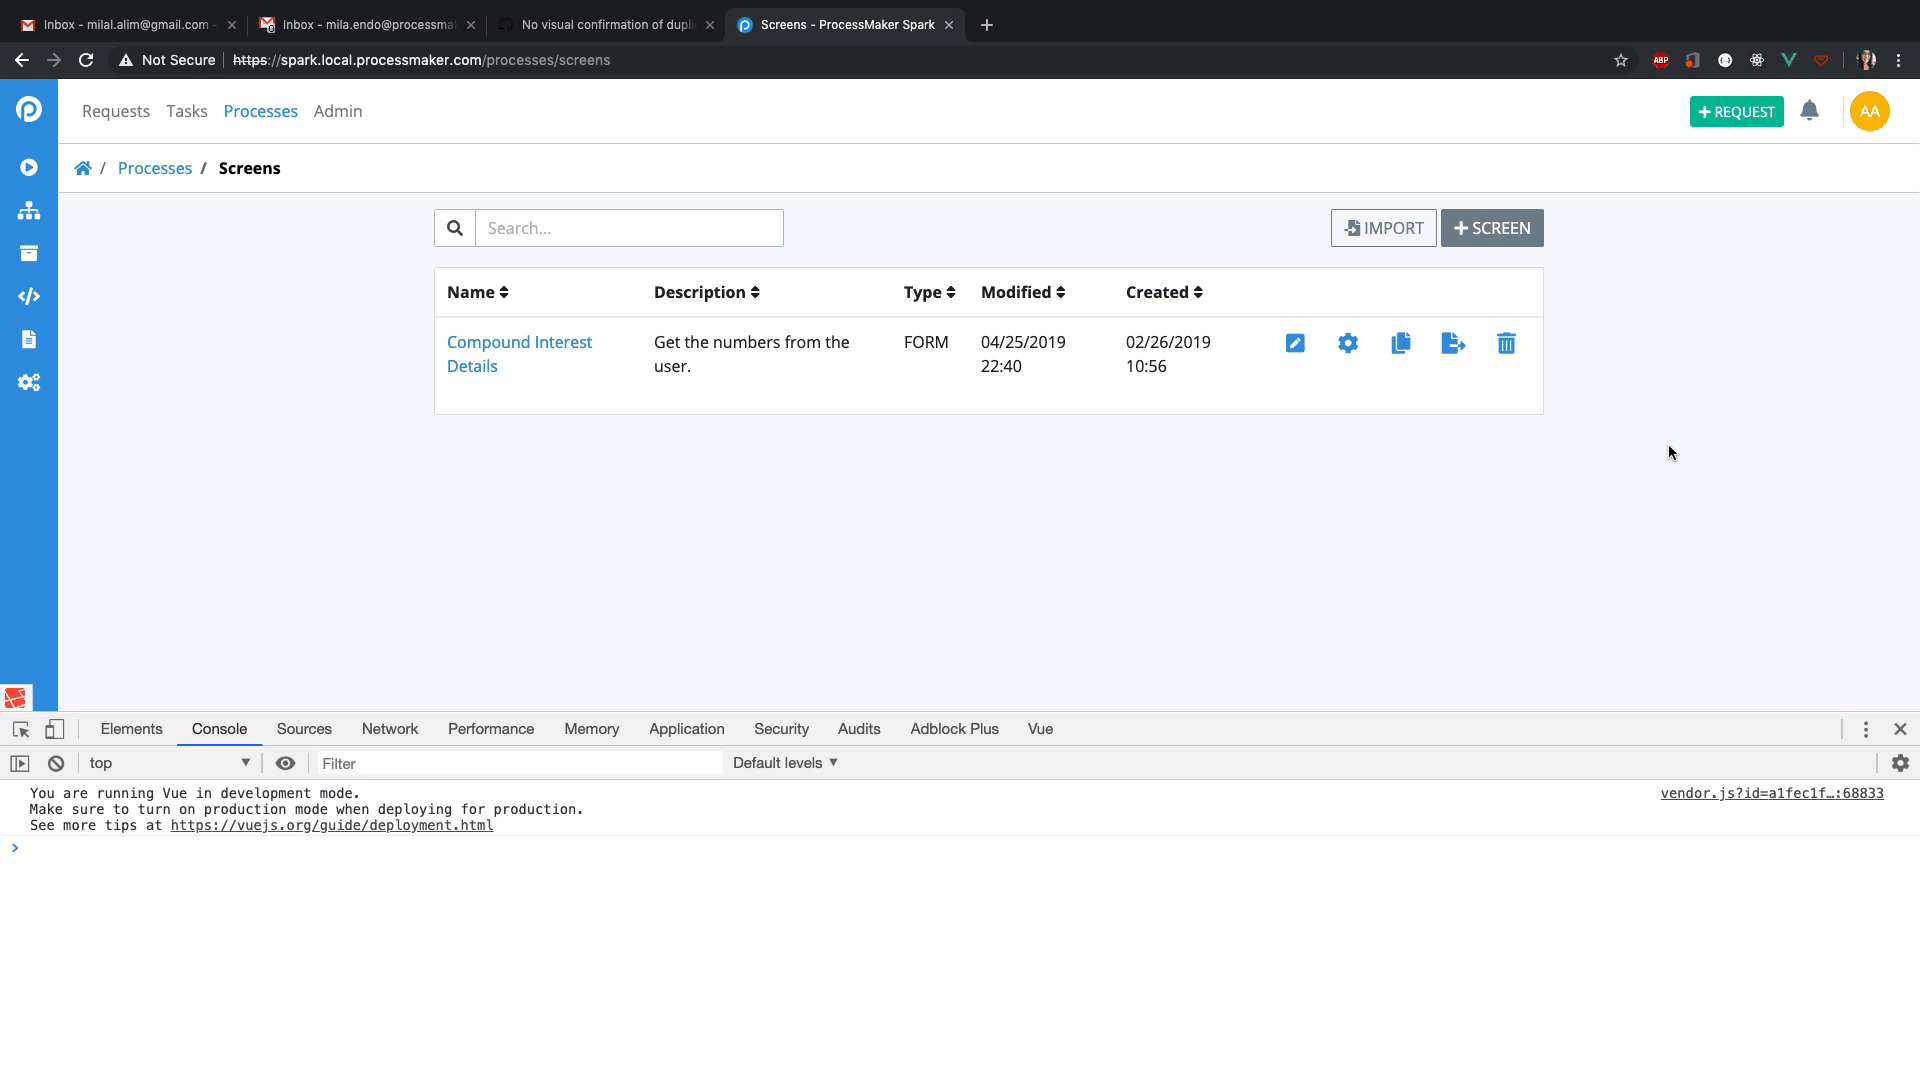Toggle console sidebar panel button
Image resolution: width=1920 pixels, height=1080 pixels.
click(x=20, y=763)
